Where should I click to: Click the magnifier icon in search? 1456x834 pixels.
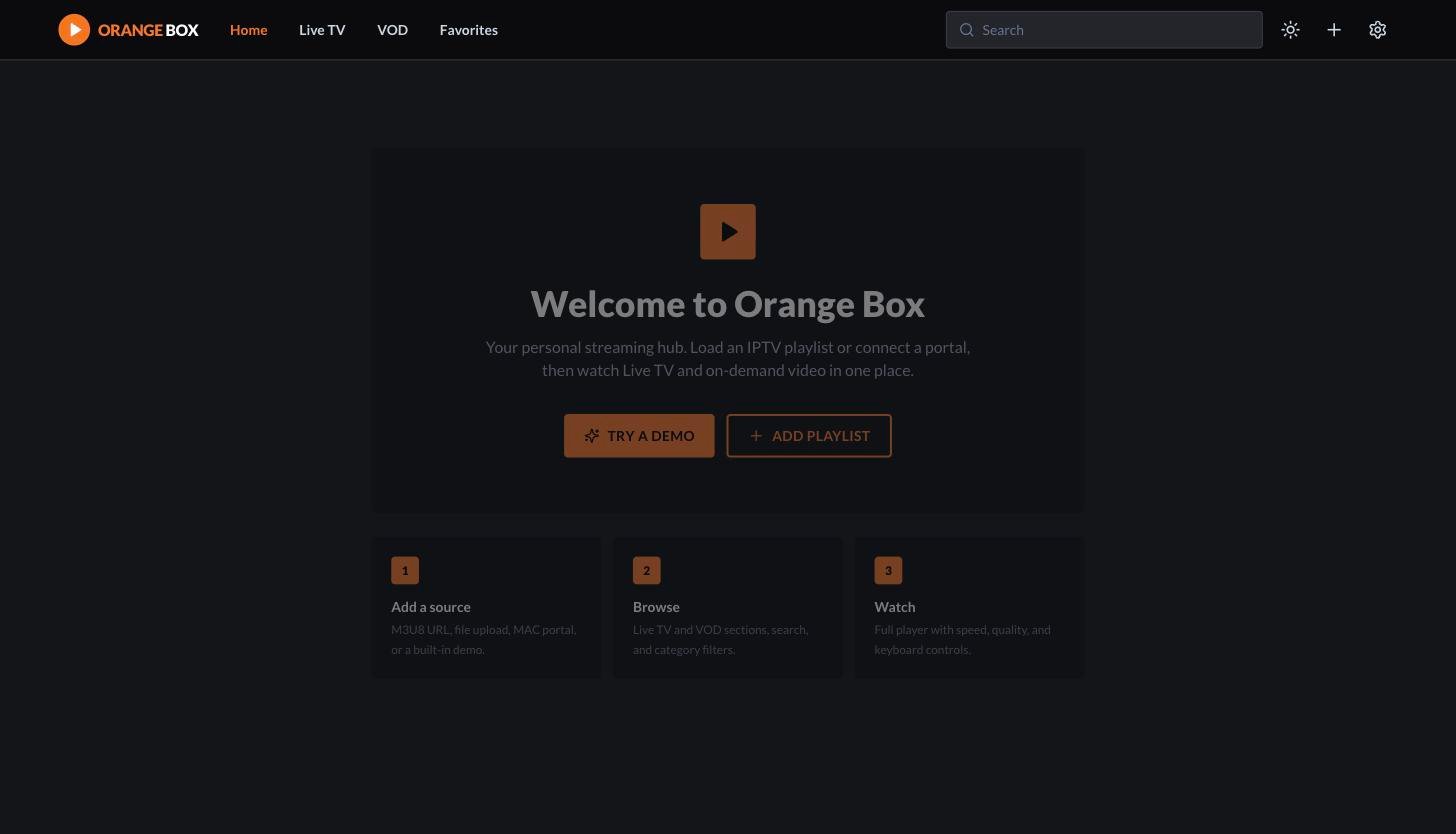(967, 30)
